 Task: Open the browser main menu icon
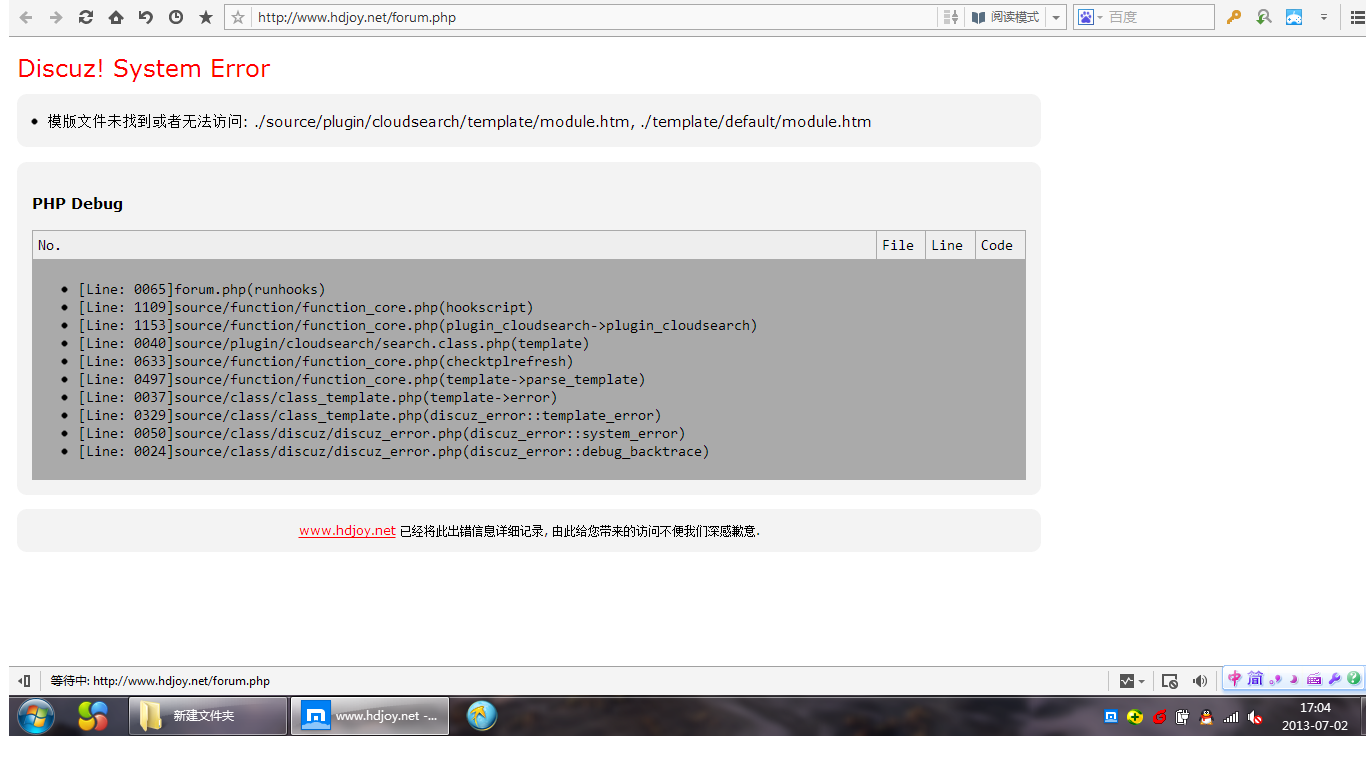[1356, 17]
